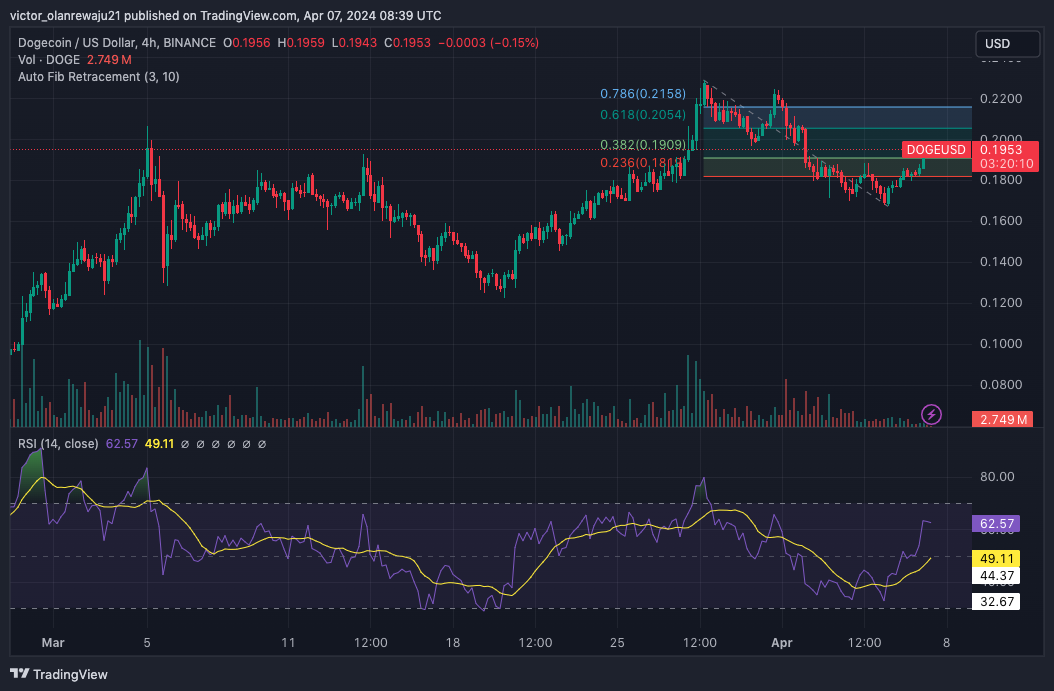Click the 18 date on time axis
This screenshot has height=691, width=1054.
click(453, 643)
